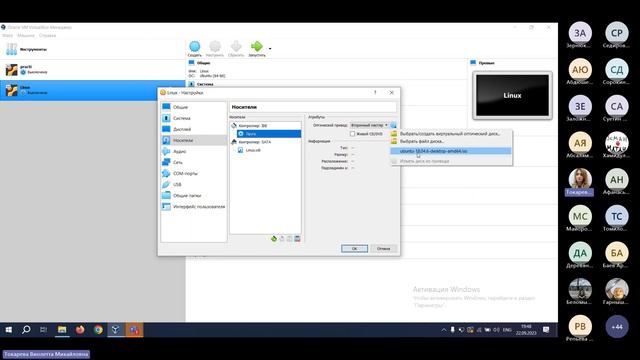
Task: Open File Explorer from the taskbar
Action: pyautogui.click(x=62, y=330)
